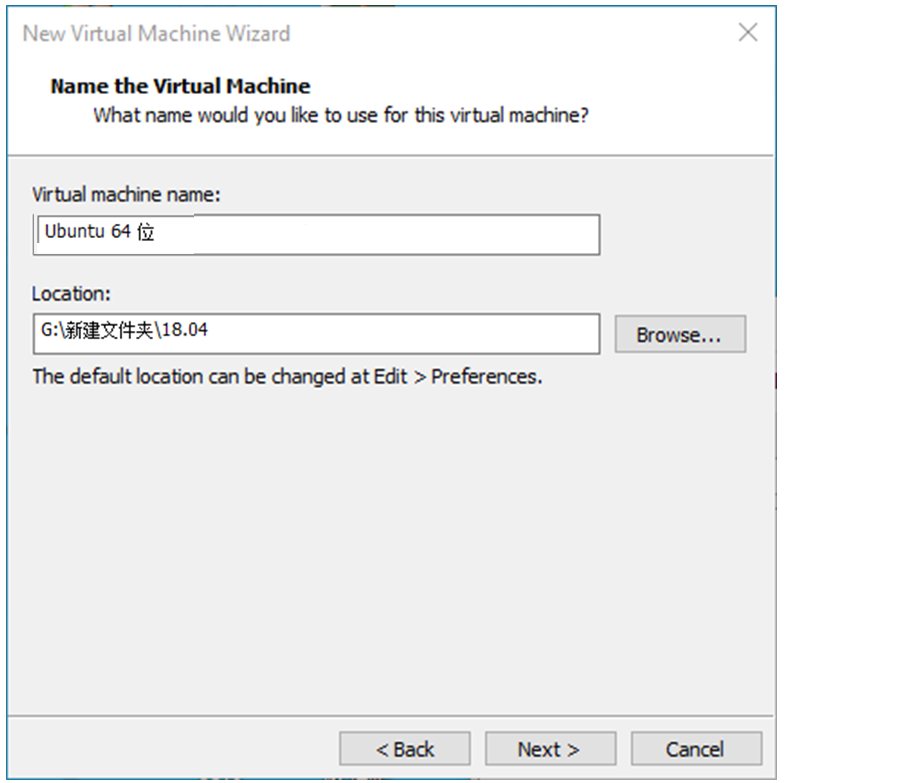This screenshot has height=783, width=906.
Task: Click the 'Virtual machine name:' label
Action: (126, 194)
